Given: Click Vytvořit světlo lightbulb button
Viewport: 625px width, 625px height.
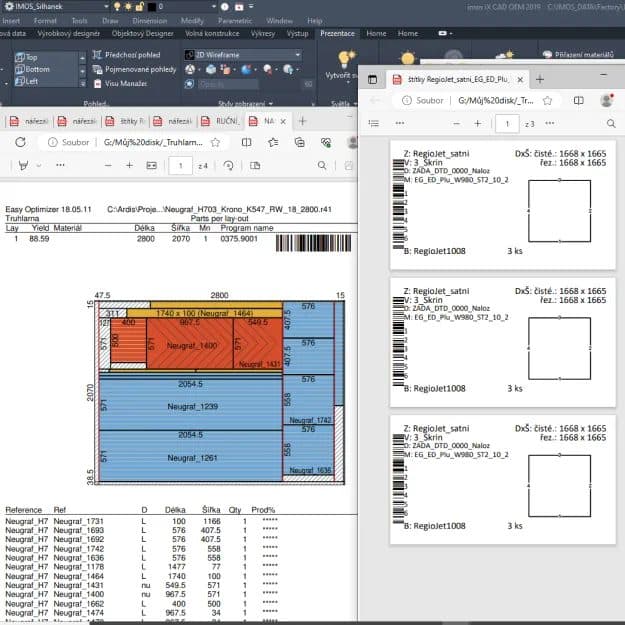Looking at the screenshot, I should pos(345,60).
